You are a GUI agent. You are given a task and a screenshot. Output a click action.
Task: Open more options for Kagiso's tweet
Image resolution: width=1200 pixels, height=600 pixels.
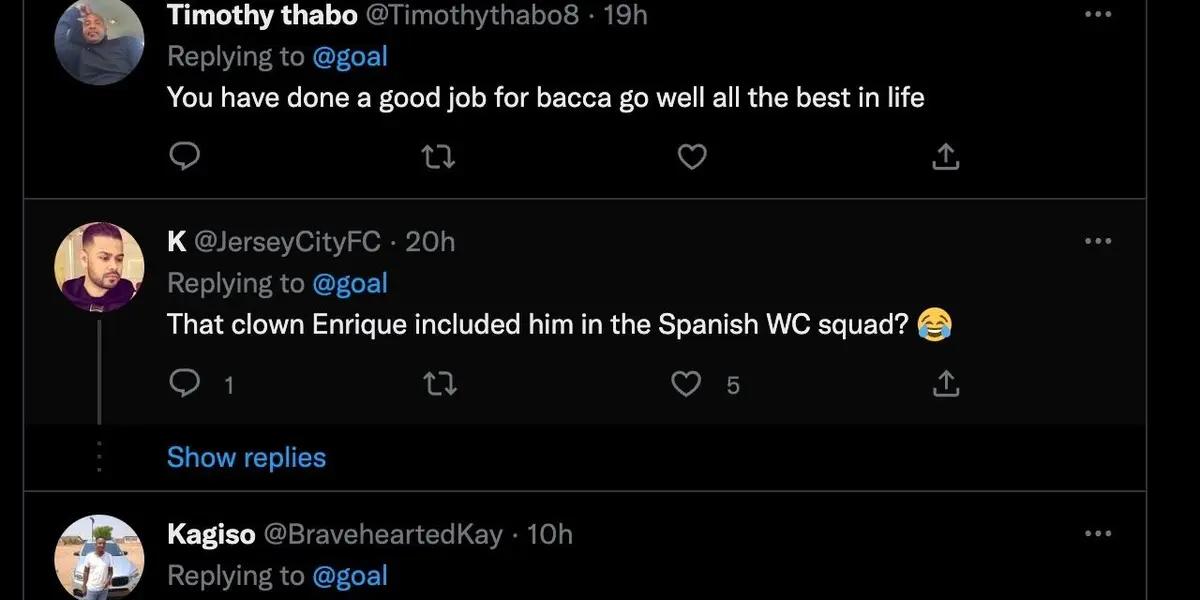click(x=1098, y=534)
